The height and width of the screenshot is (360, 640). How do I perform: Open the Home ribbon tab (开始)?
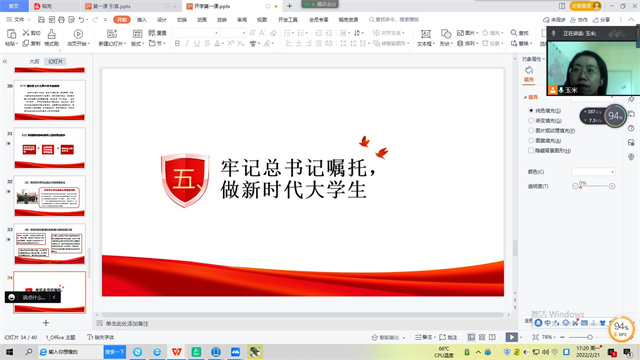point(122,20)
